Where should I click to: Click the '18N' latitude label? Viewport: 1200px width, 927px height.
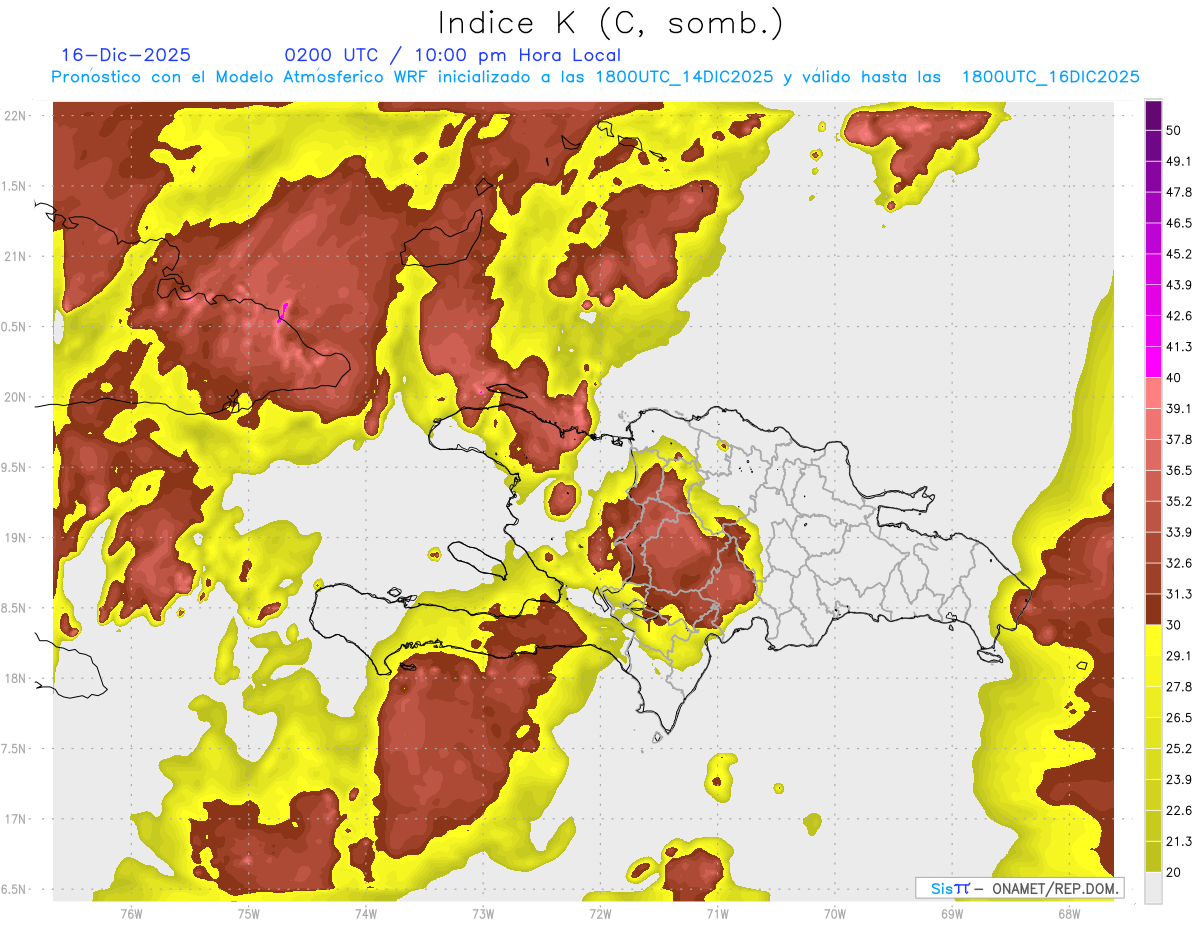click(x=14, y=678)
